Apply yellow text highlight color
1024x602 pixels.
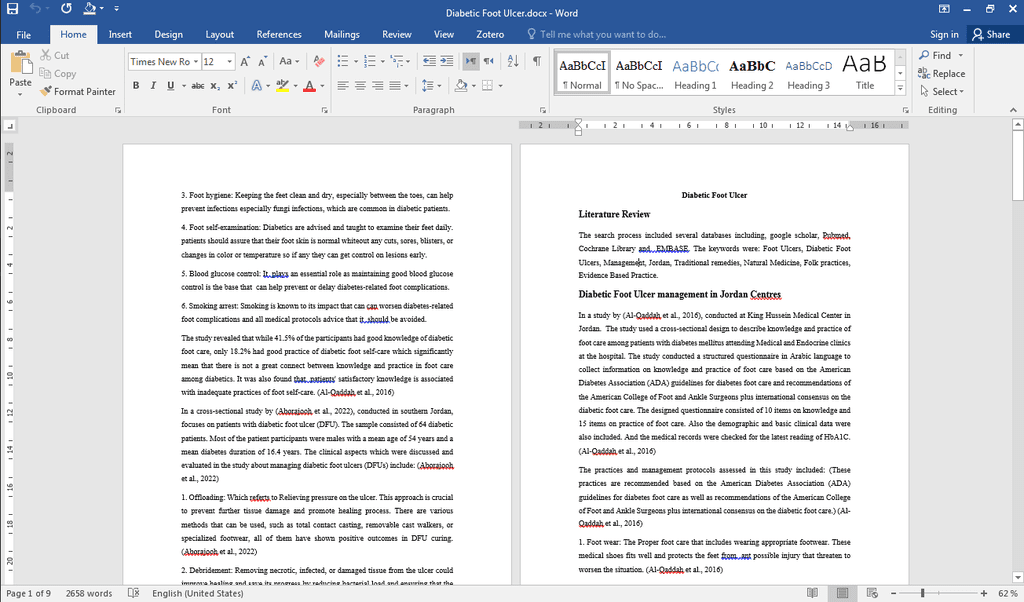(x=282, y=86)
